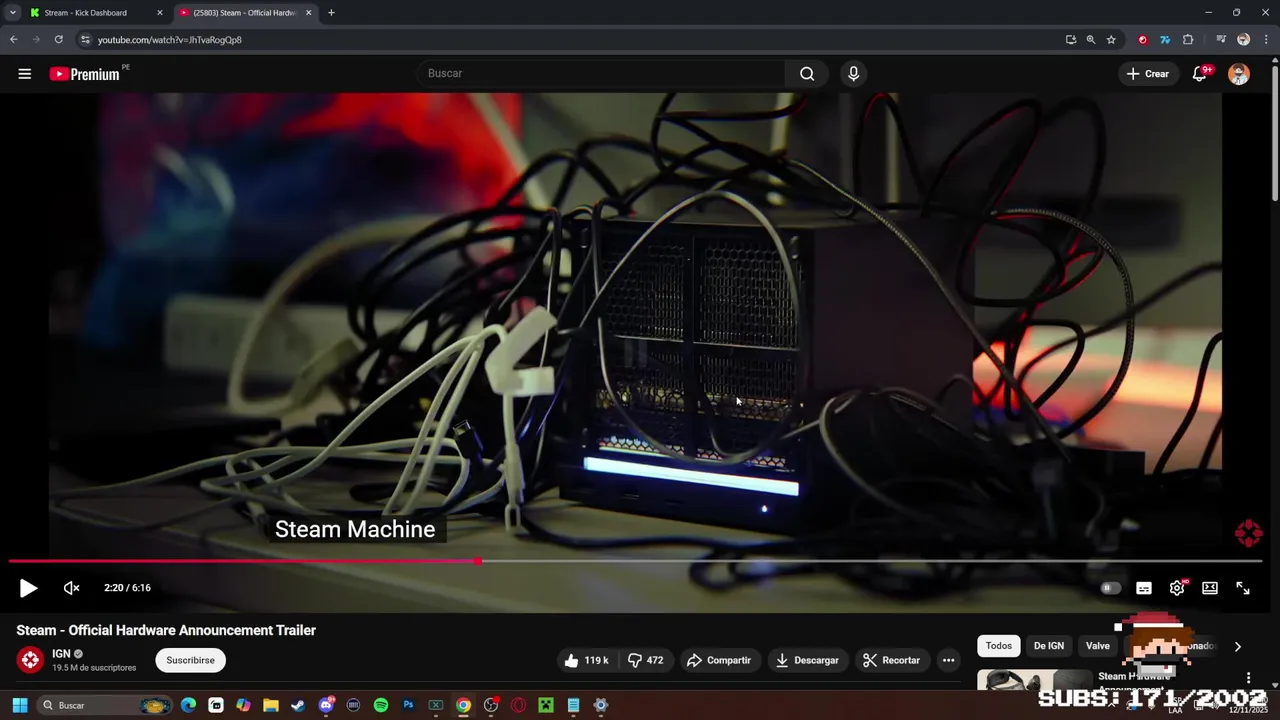Click the progress bar scrubber handle
Screen dimensions: 1280x720
point(479,561)
